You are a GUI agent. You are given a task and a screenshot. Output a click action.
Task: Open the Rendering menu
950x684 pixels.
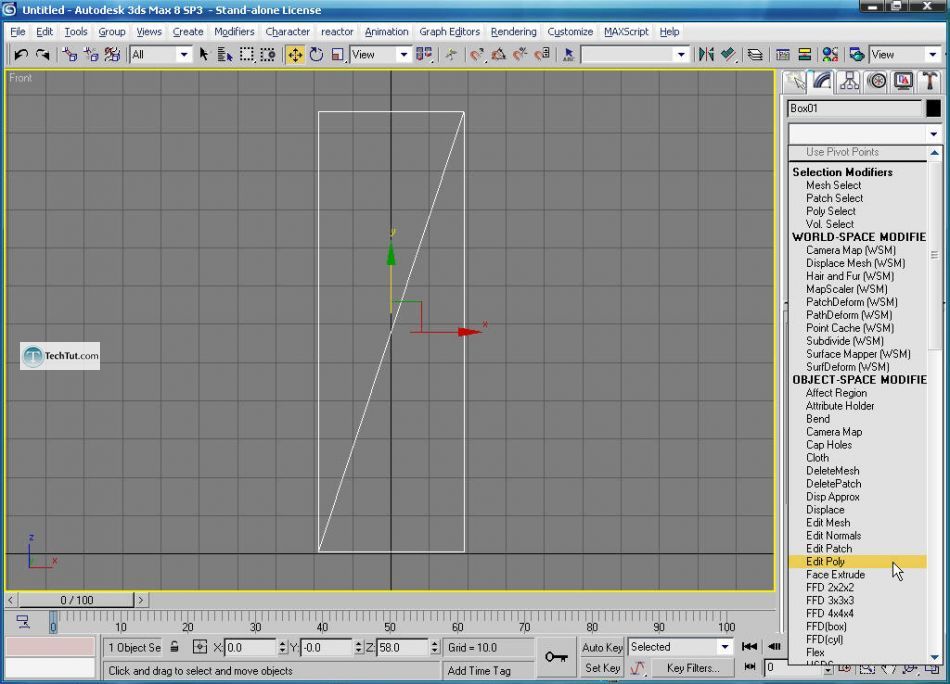coord(513,32)
